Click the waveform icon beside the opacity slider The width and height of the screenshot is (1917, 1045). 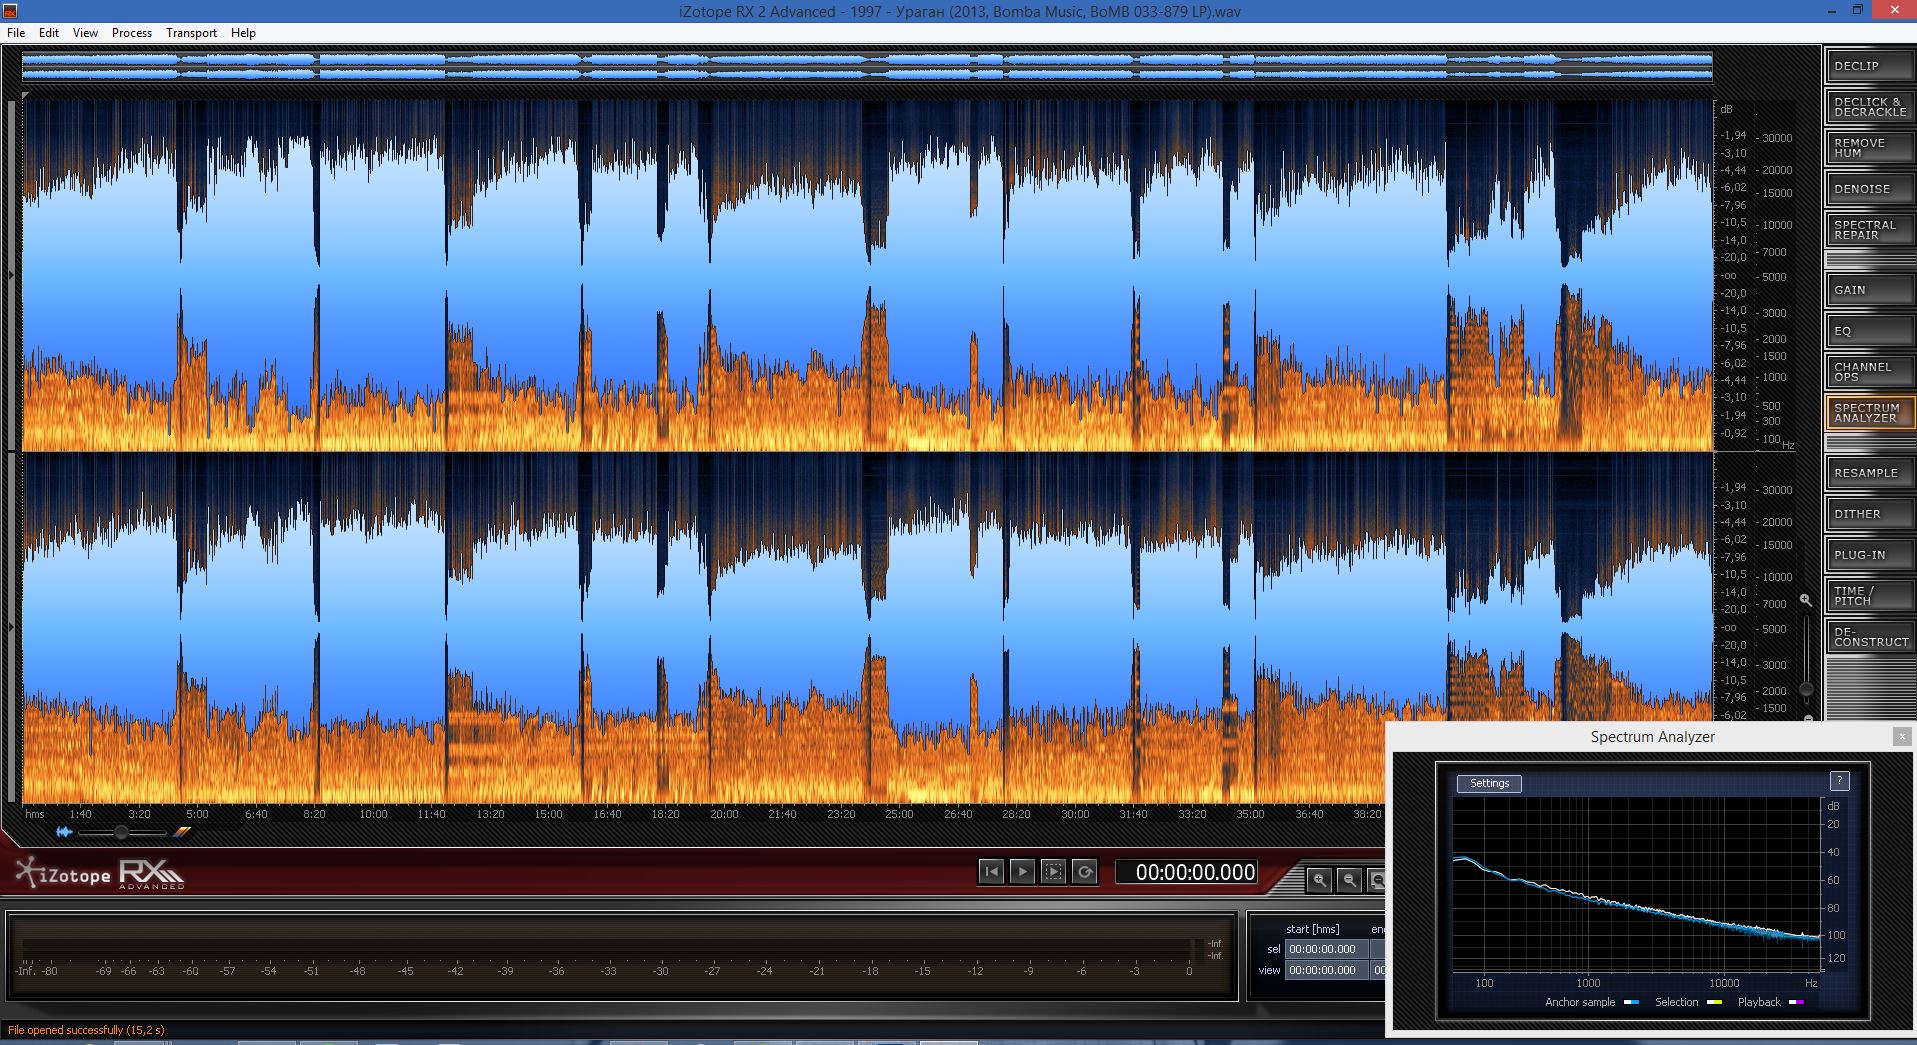click(64, 832)
